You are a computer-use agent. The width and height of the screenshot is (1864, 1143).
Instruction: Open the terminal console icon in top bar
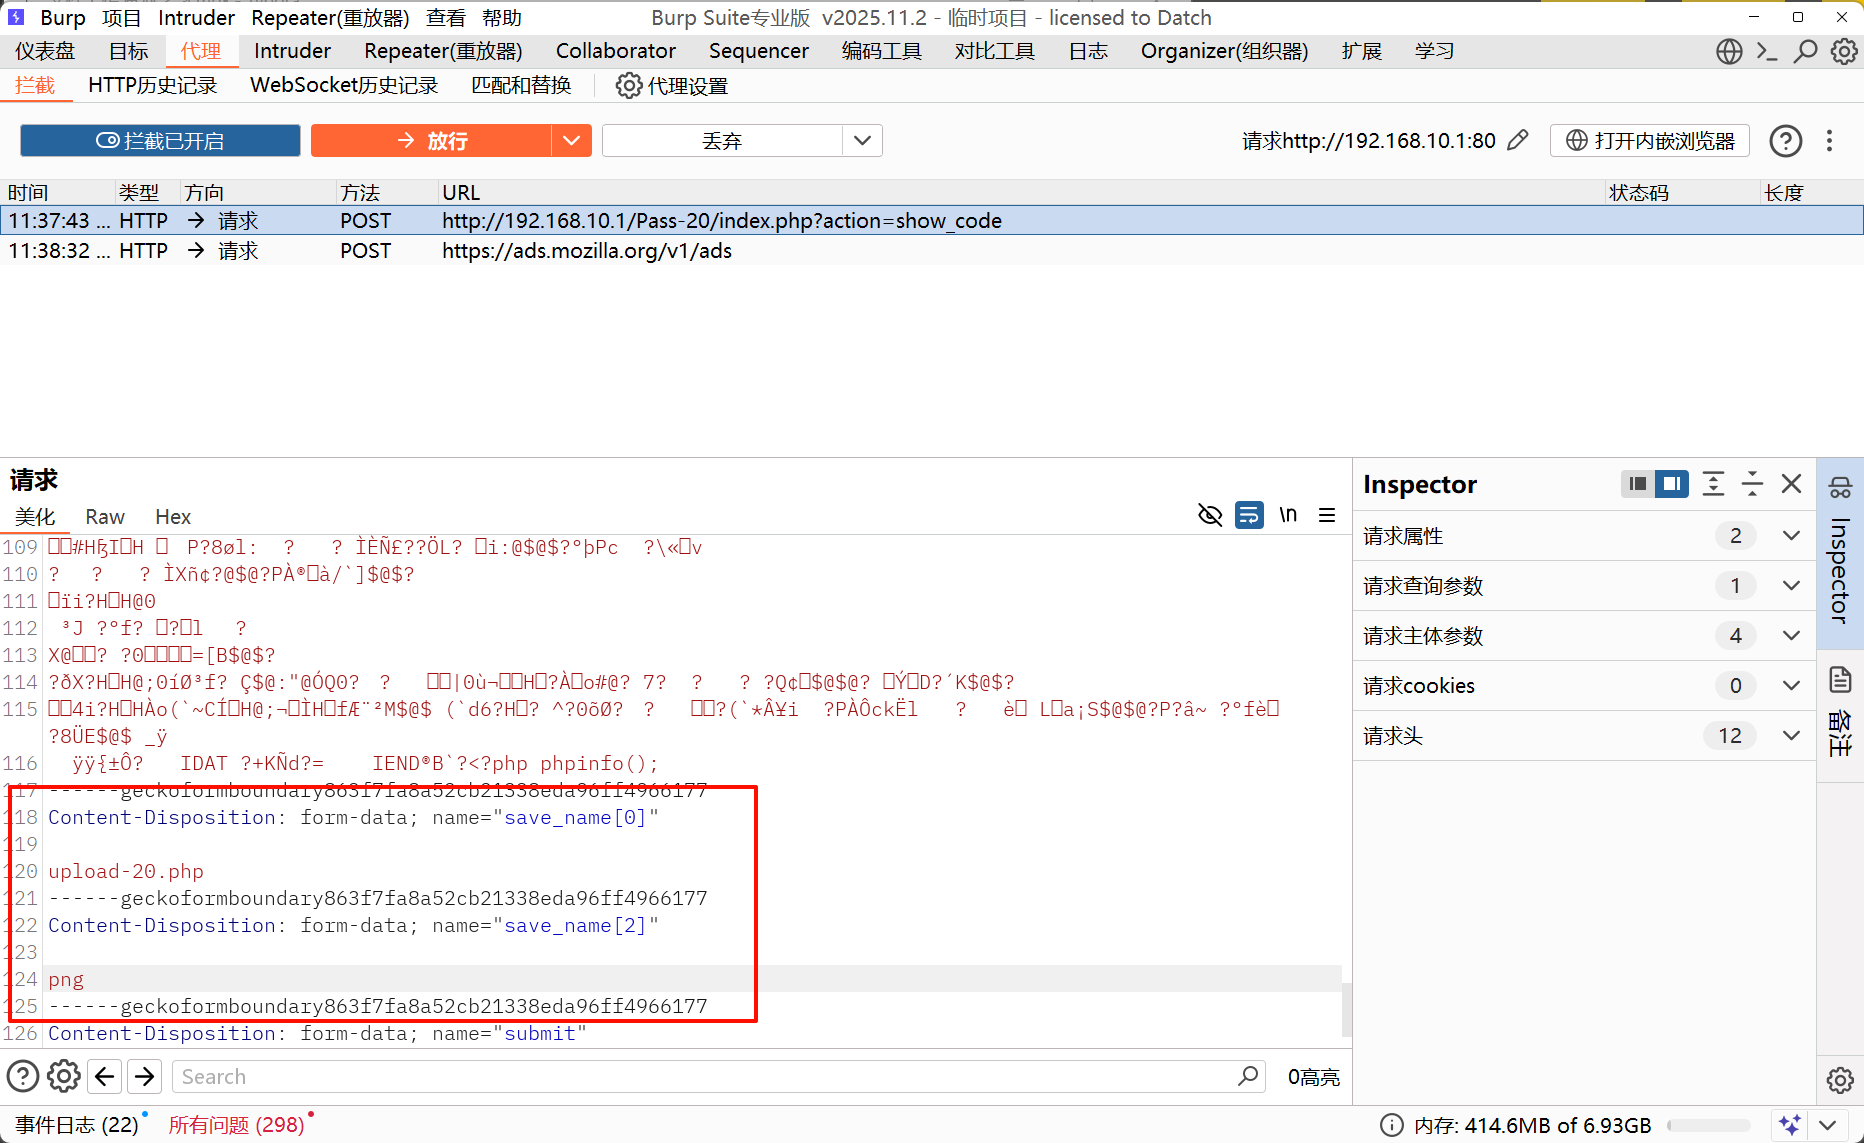(1767, 51)
